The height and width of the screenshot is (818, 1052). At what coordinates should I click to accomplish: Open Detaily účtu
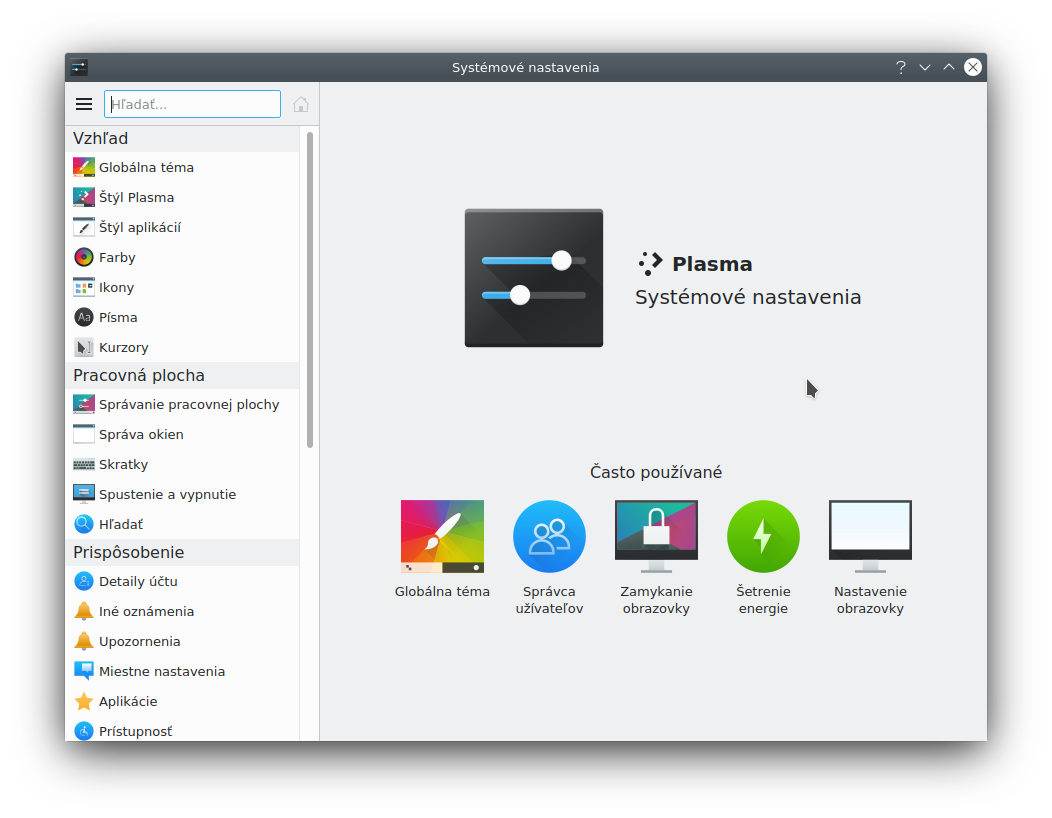pos(182,581)
